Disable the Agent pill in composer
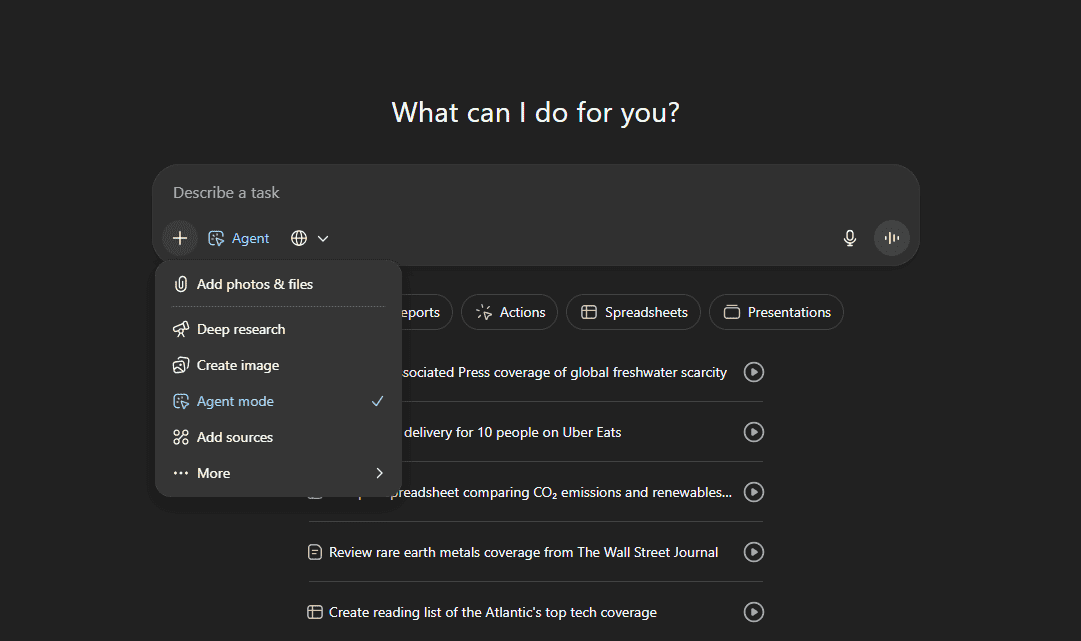This screenshot has height=641, width=1081. click(239, 238)
